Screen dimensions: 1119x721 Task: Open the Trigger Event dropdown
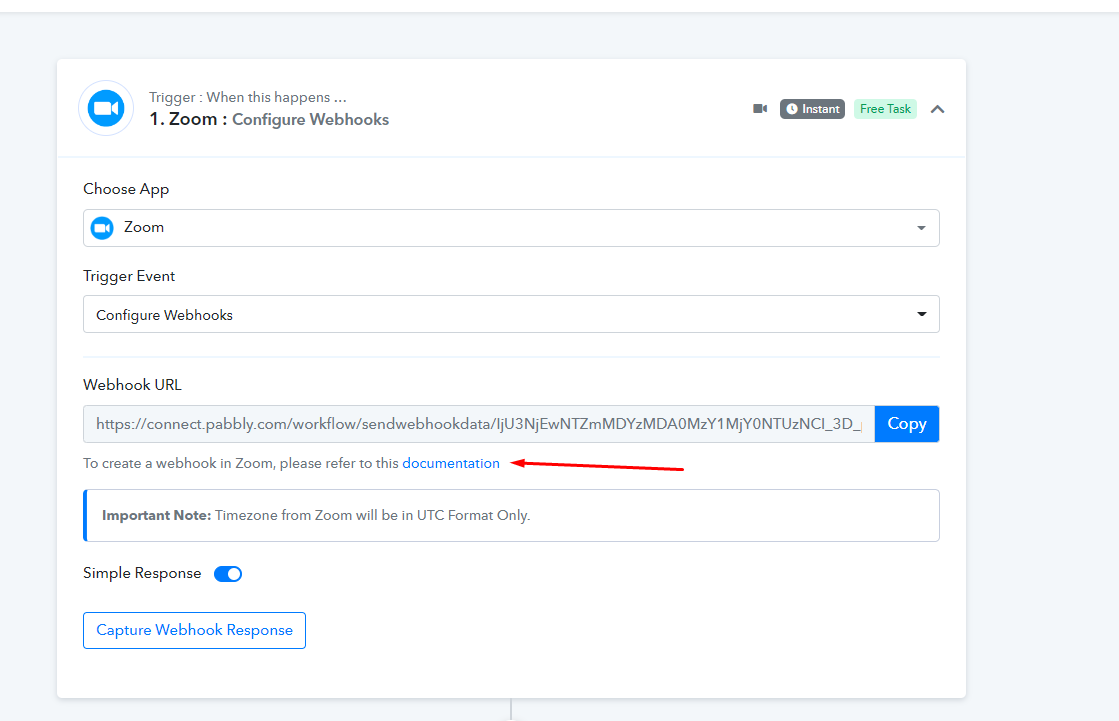pos(511,314)
